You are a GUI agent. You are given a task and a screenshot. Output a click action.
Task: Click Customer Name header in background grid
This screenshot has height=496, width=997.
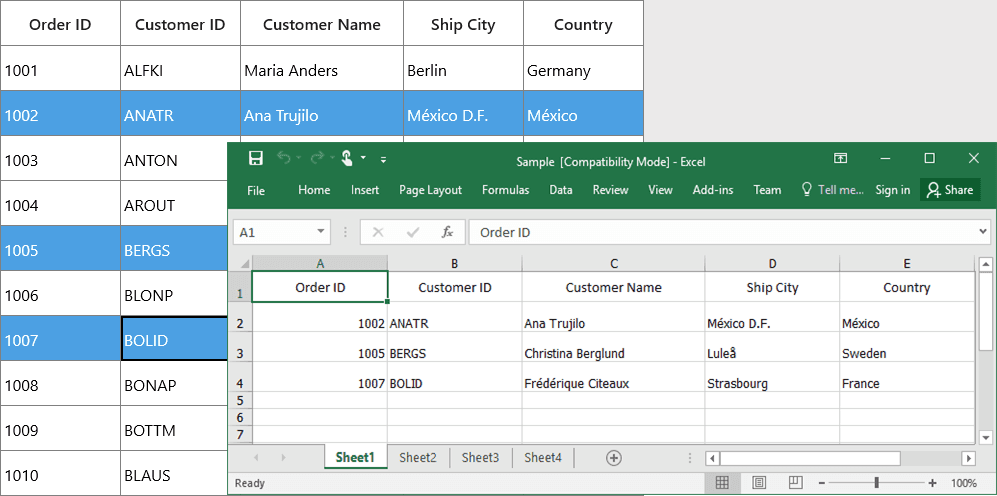point(322,25)
